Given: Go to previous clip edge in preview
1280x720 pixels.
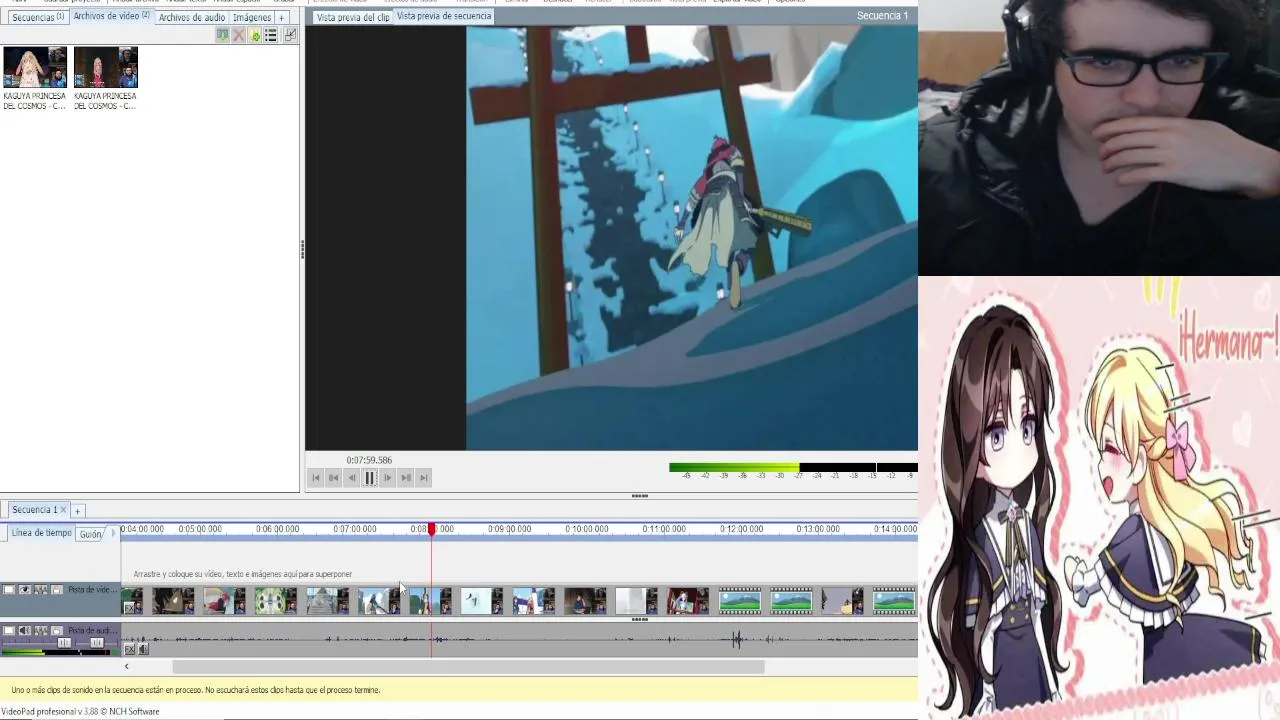Looking at the screenshot, I should point(334,478).
